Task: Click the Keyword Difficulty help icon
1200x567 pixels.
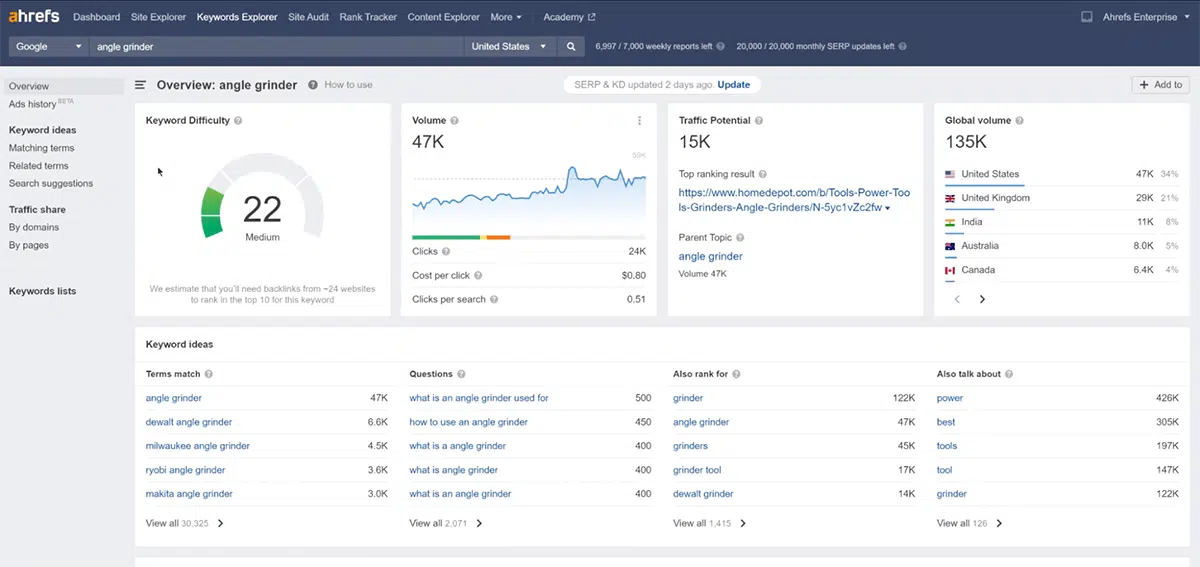Action: click(x=238, y=121)
